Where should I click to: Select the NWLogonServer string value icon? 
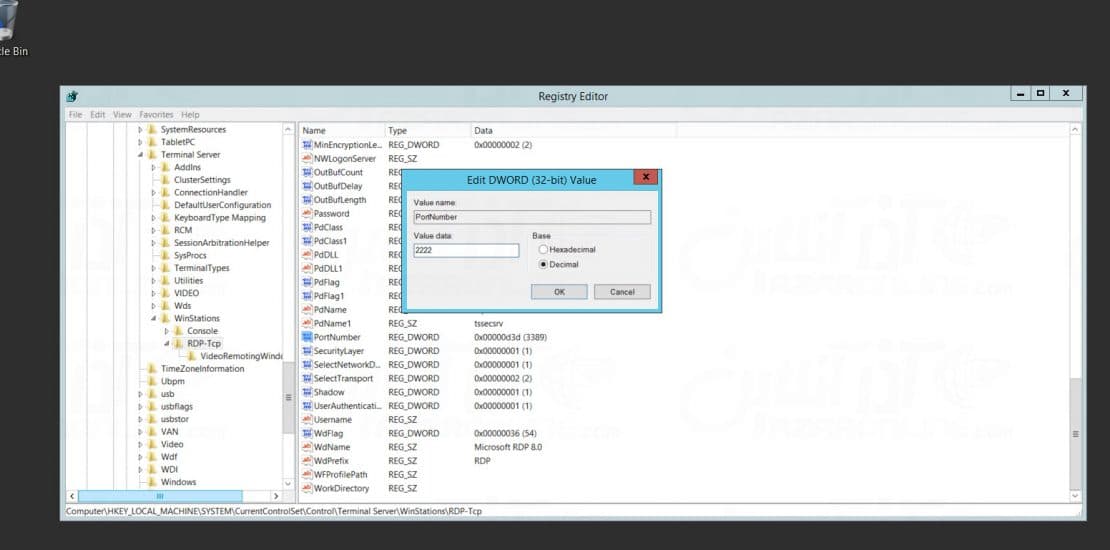(x=307, y=159)
